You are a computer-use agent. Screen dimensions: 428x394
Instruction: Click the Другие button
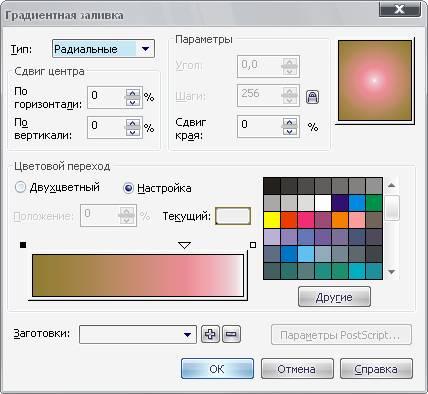pyautogui.click(x=334, y=297)
